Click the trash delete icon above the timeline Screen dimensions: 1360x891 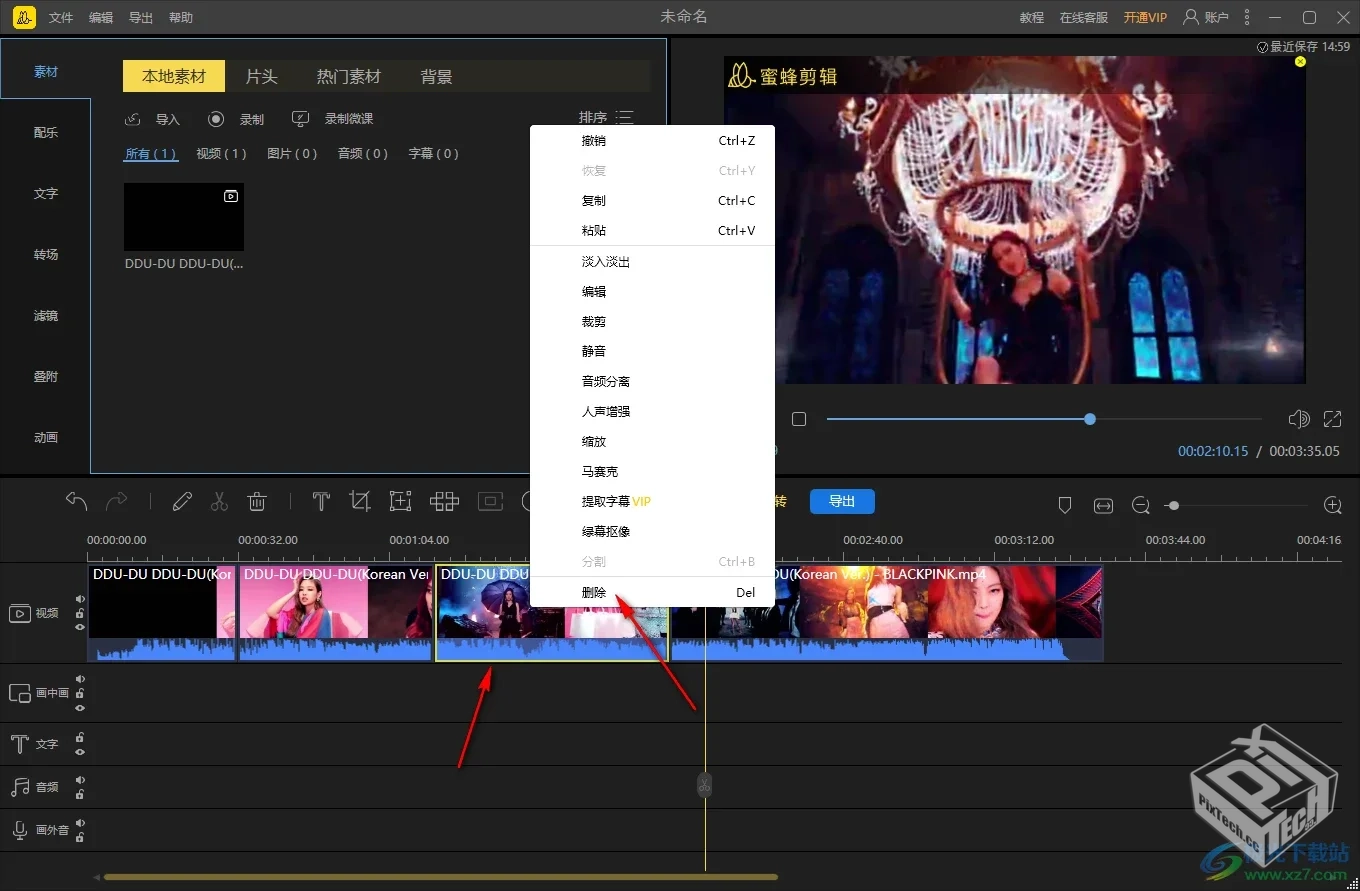(x=257, y=501)
